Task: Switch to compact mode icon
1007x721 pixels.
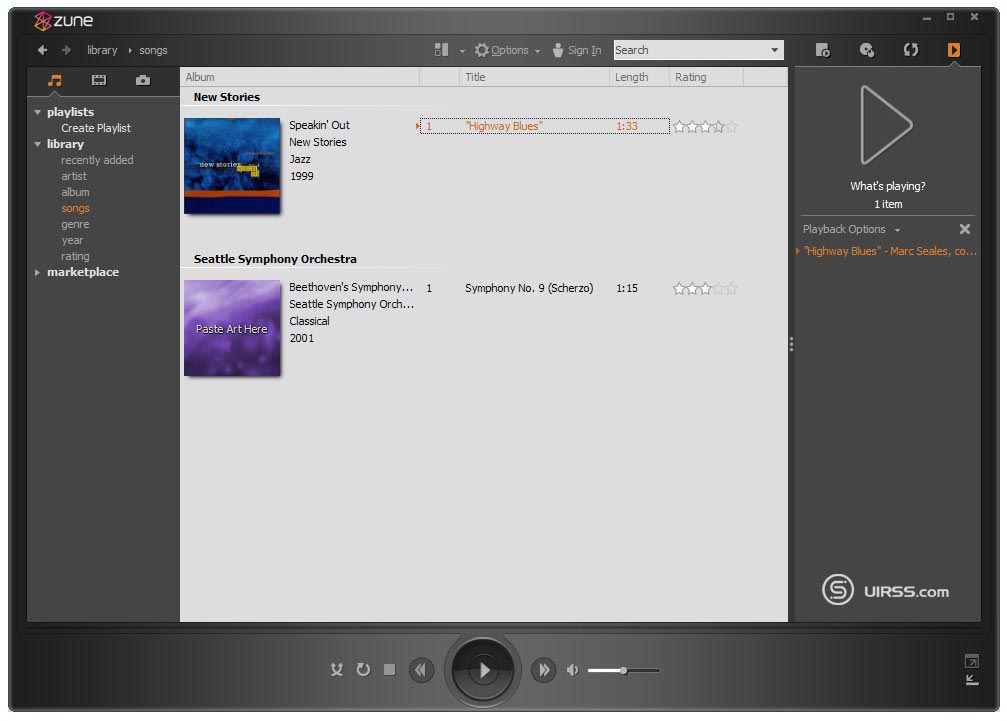Action: (x=972, y=680)
